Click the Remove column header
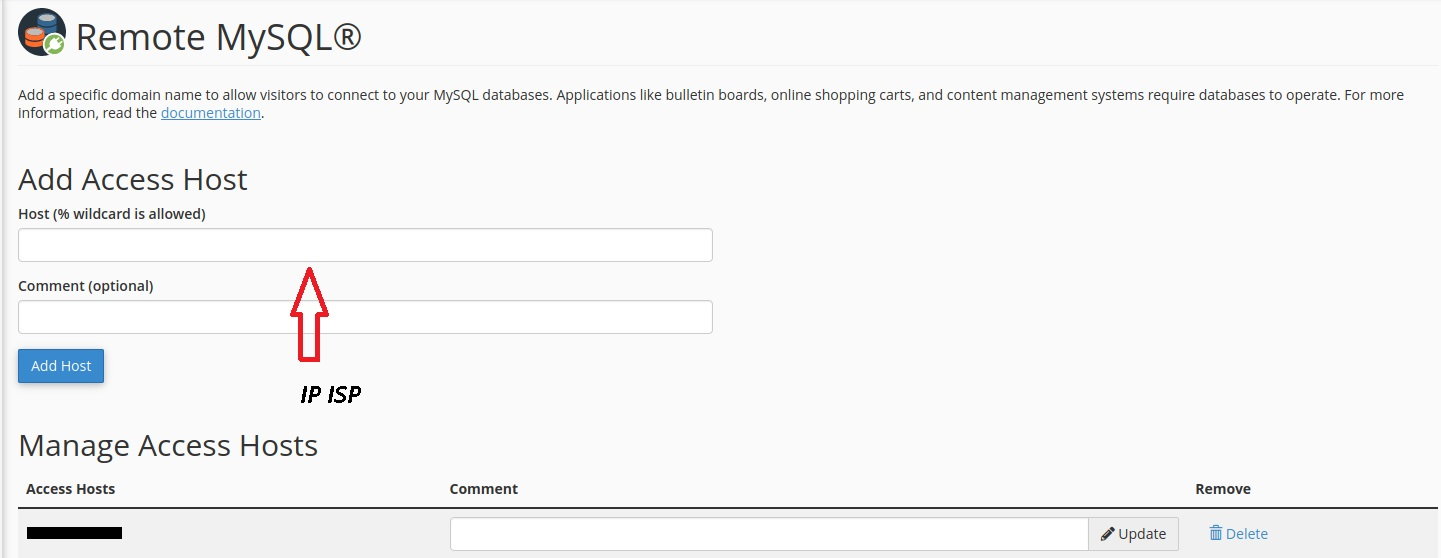The width and height of the screenshot is (1441, 558). pos(1222,489)
